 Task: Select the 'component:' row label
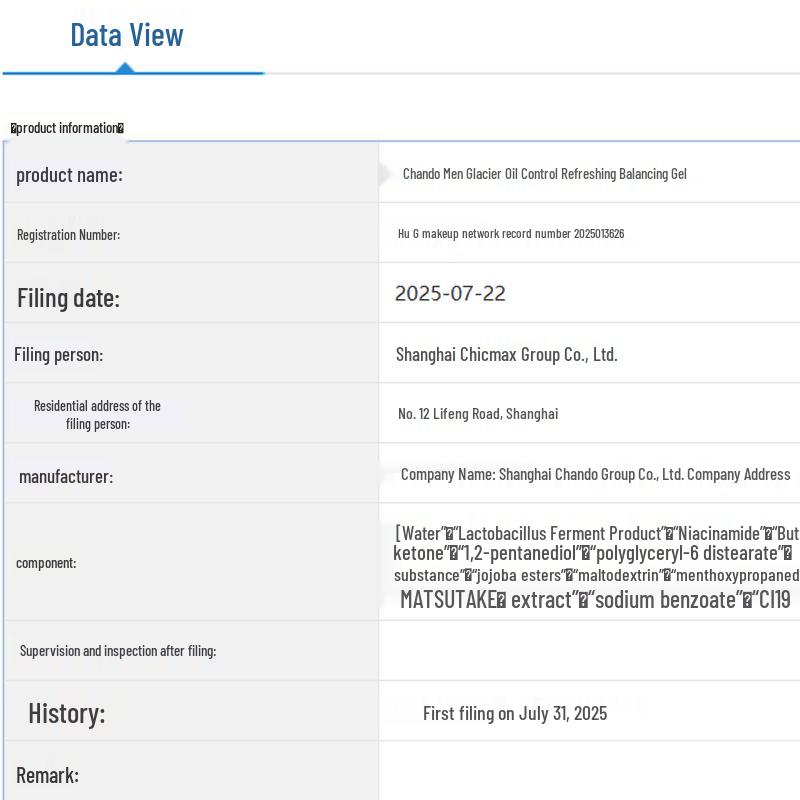pos(46,563)
